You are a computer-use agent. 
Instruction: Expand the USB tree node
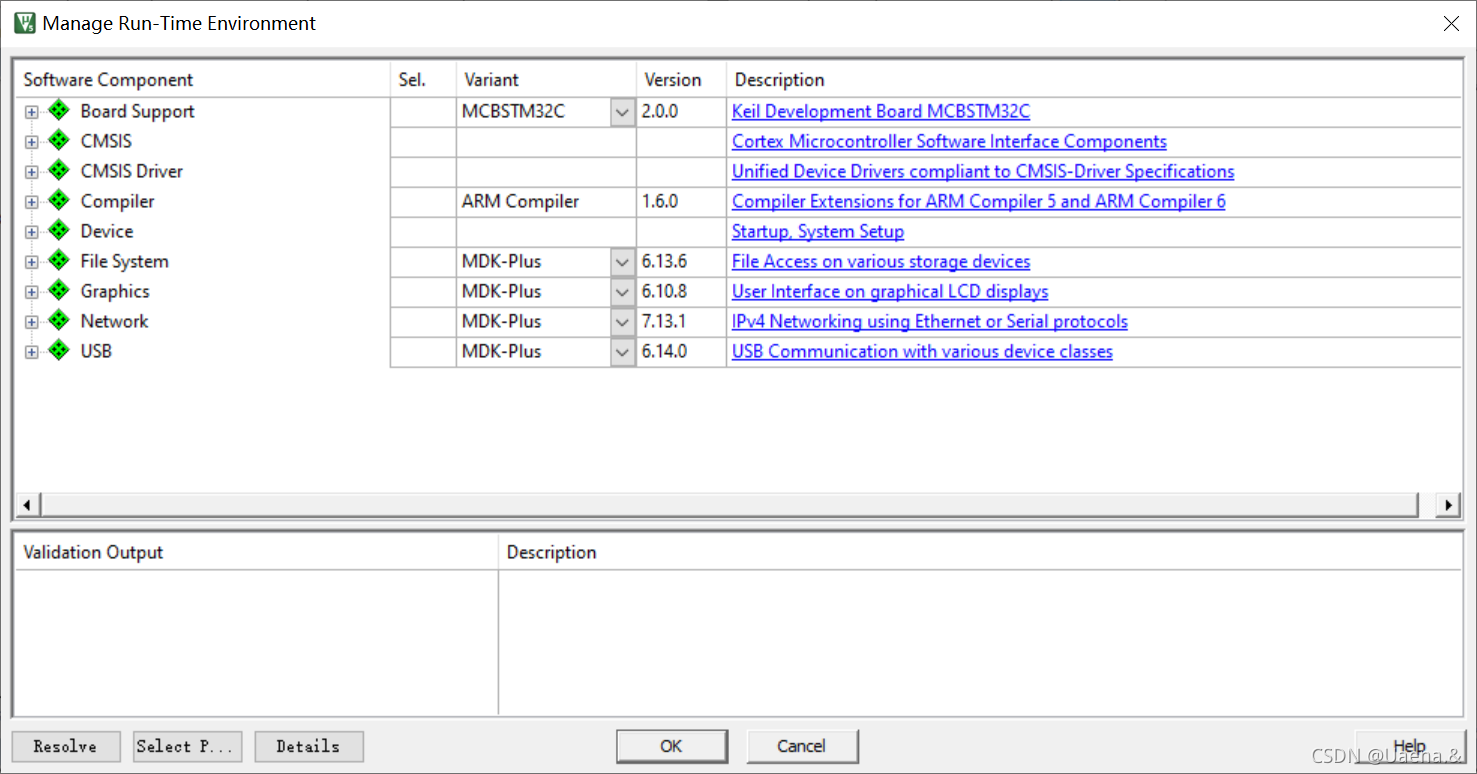(x=32, y=352)
